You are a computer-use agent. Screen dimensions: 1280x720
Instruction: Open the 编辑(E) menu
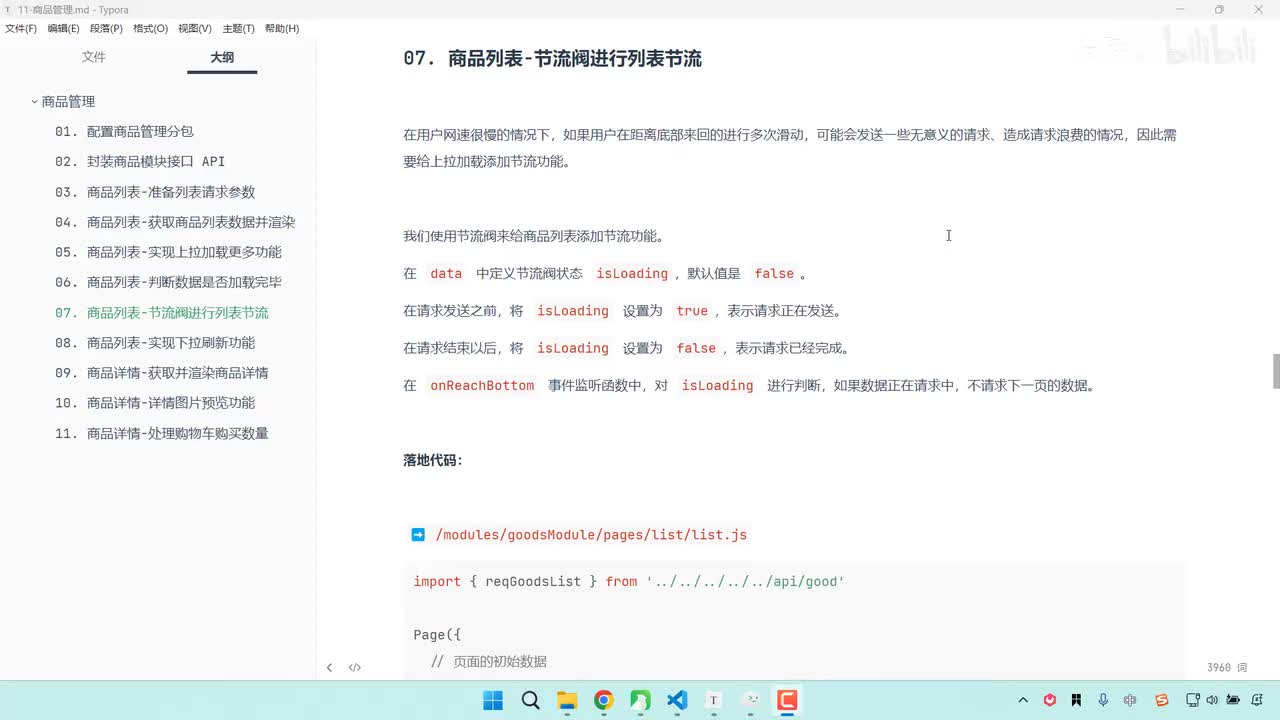coord(63,28)
